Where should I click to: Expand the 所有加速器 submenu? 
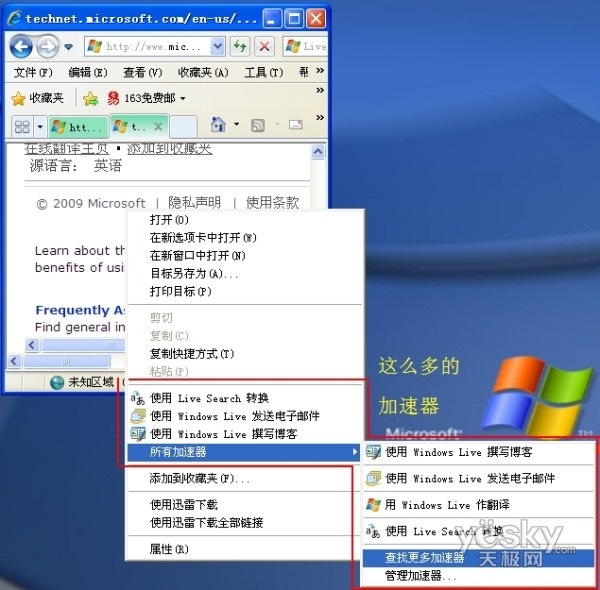click(244, 452)
